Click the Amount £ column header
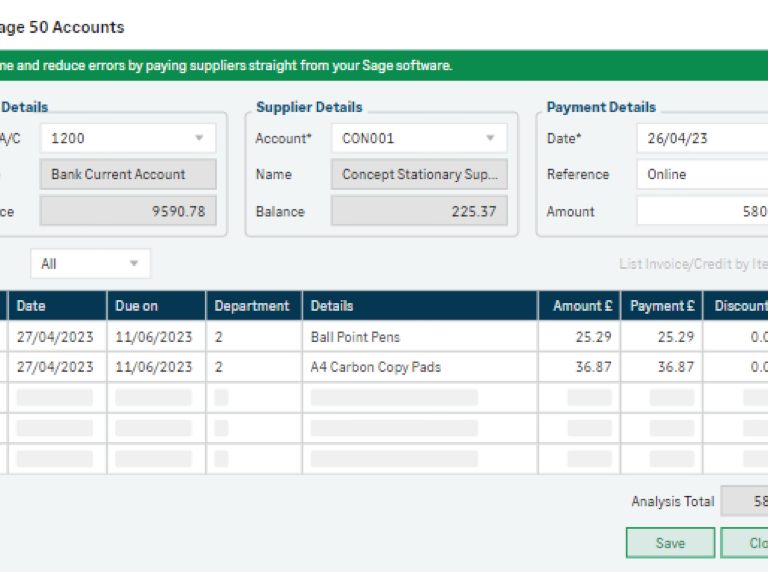 (x=579, y=306)
